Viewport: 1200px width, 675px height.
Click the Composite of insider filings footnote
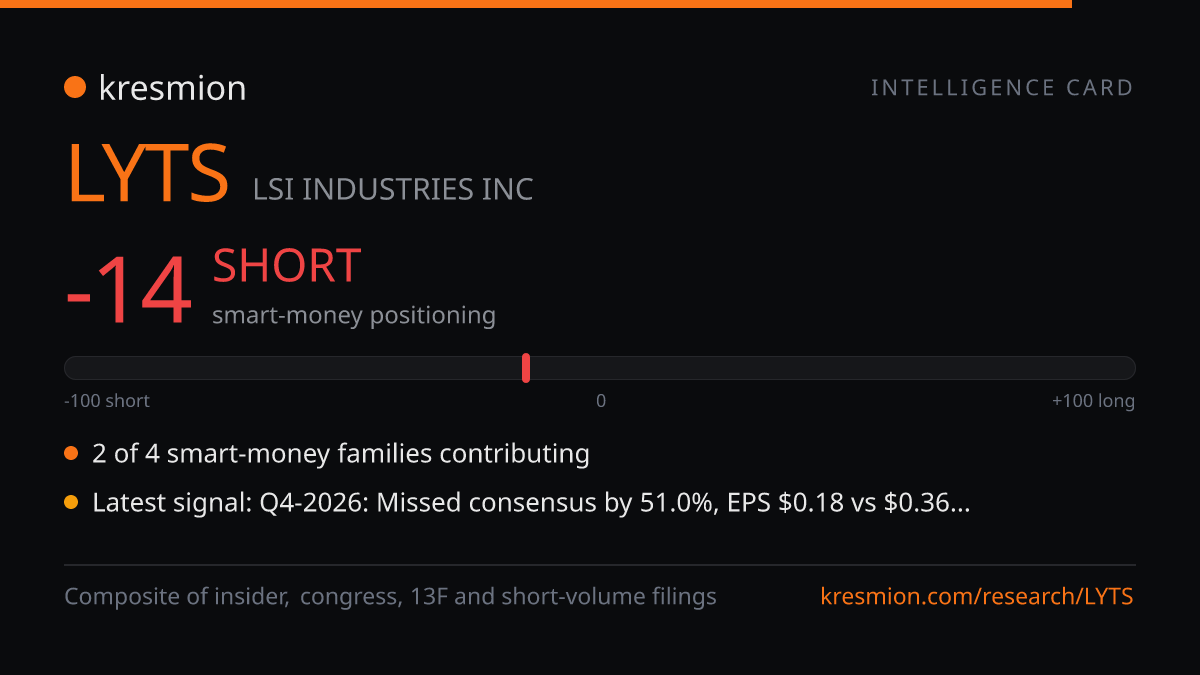point(390,597)
